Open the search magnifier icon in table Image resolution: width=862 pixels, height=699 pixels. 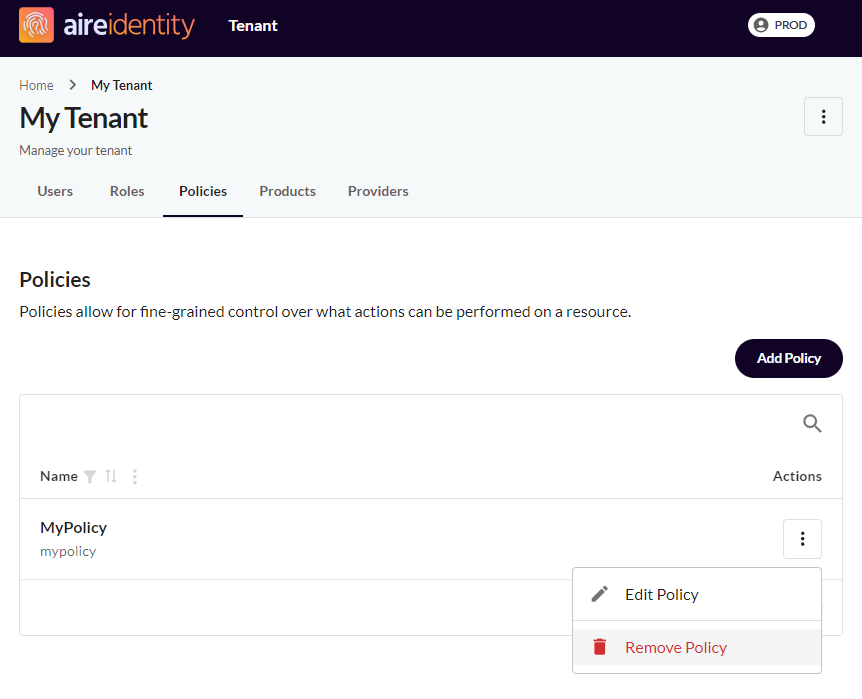(x=812, y=423)
